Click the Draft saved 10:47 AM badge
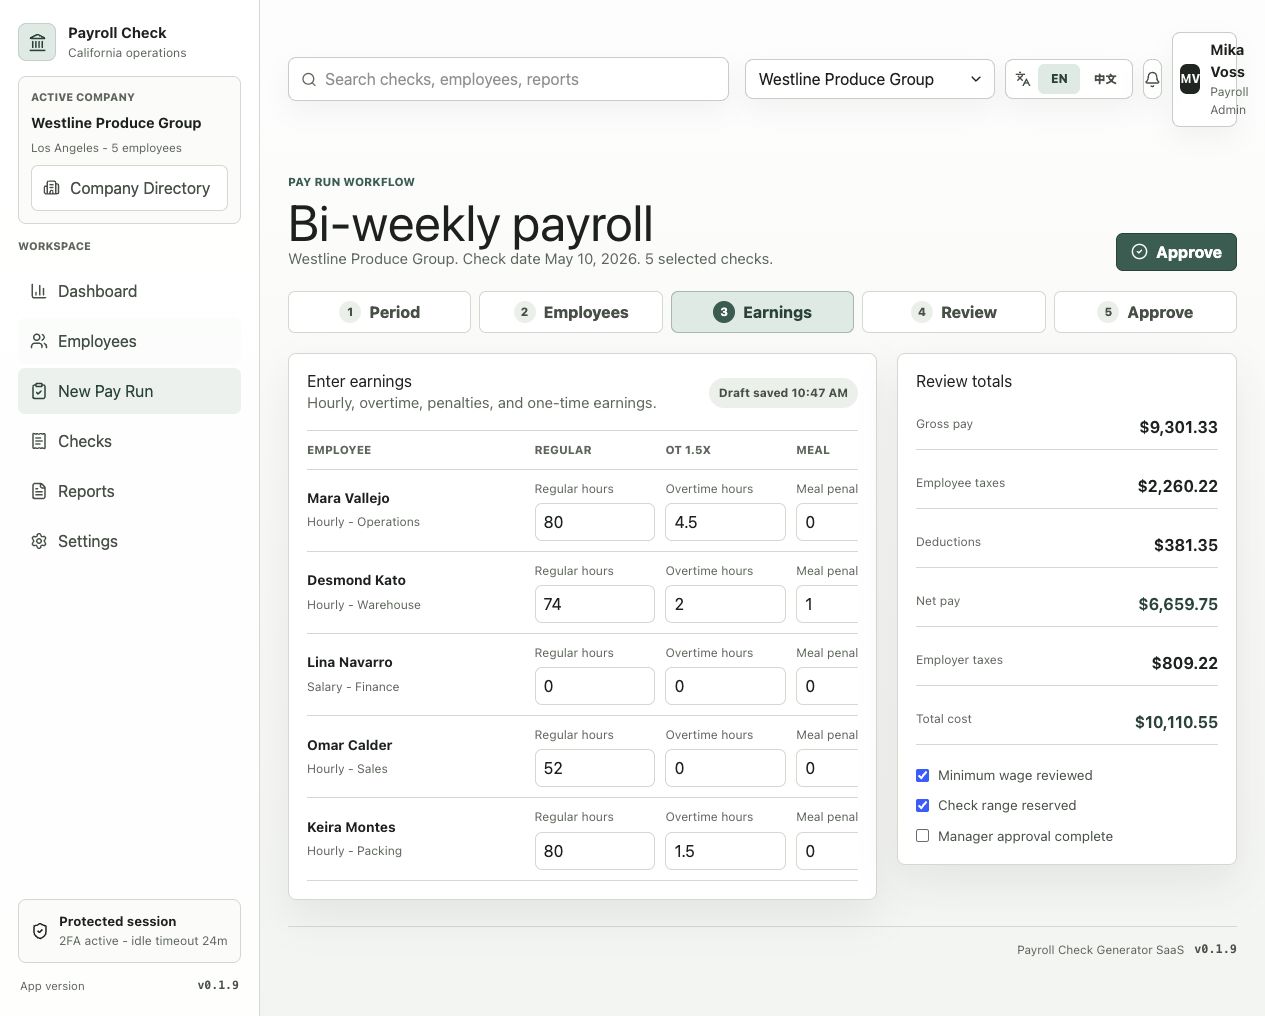The height and width of the screenshot is (1016, 1265). point(783,392)
